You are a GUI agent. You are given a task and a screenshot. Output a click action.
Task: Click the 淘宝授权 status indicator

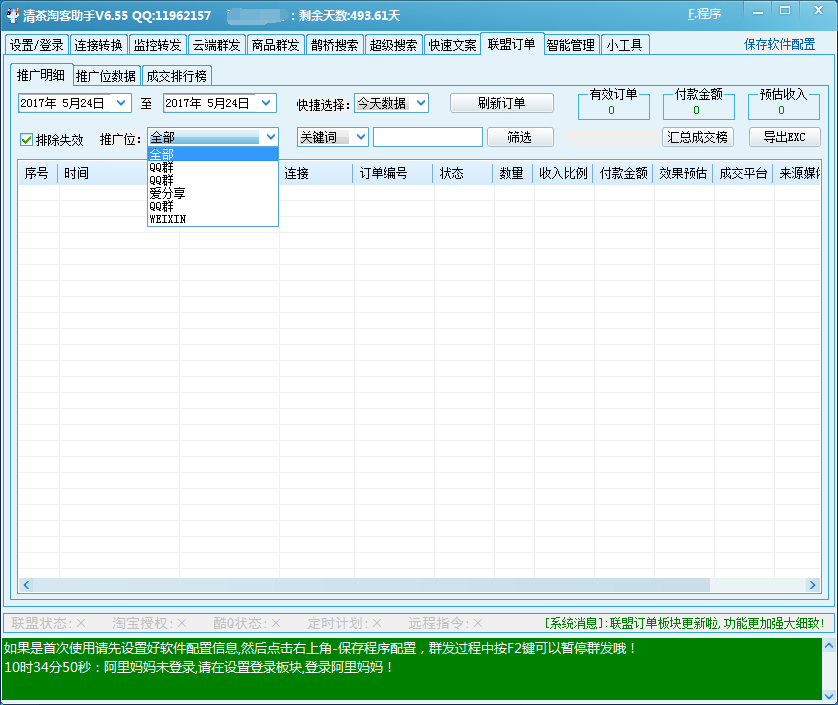[149, 623]
